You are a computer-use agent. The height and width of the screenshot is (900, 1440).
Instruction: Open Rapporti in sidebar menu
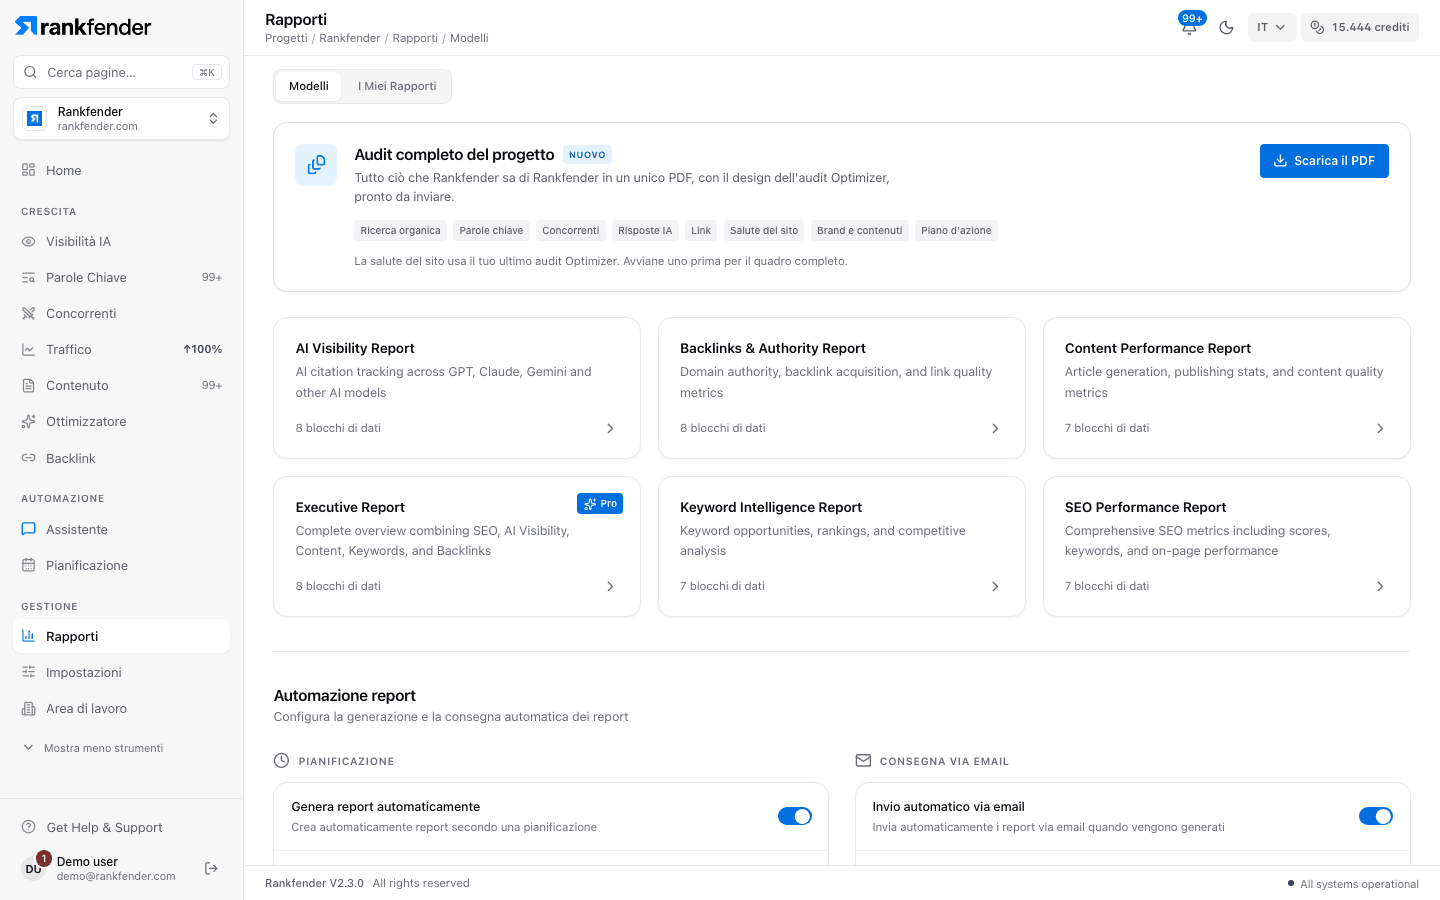coord(121,636)
